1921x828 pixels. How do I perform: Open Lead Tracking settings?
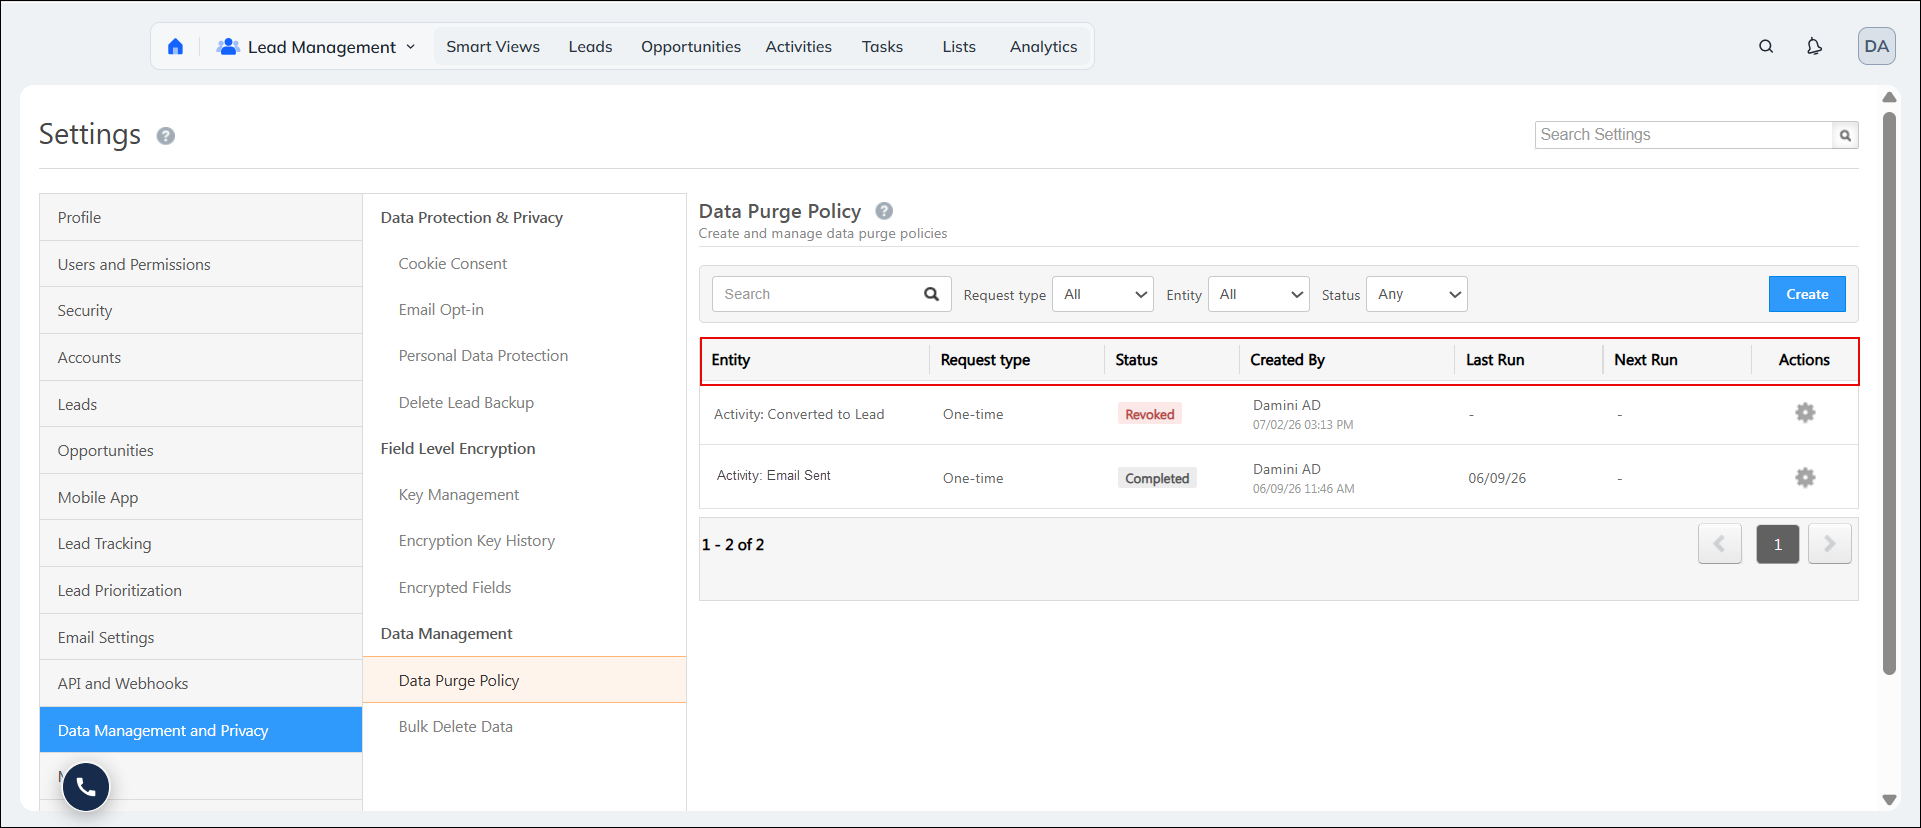pos(201,543)
